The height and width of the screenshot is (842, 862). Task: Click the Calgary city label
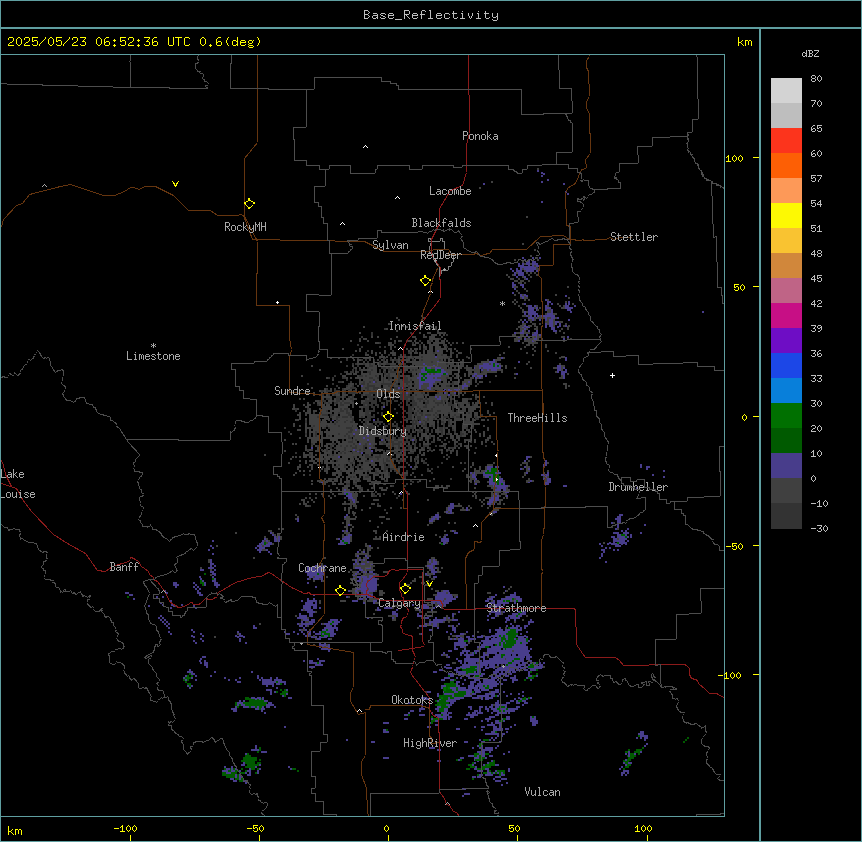point(399,603)
